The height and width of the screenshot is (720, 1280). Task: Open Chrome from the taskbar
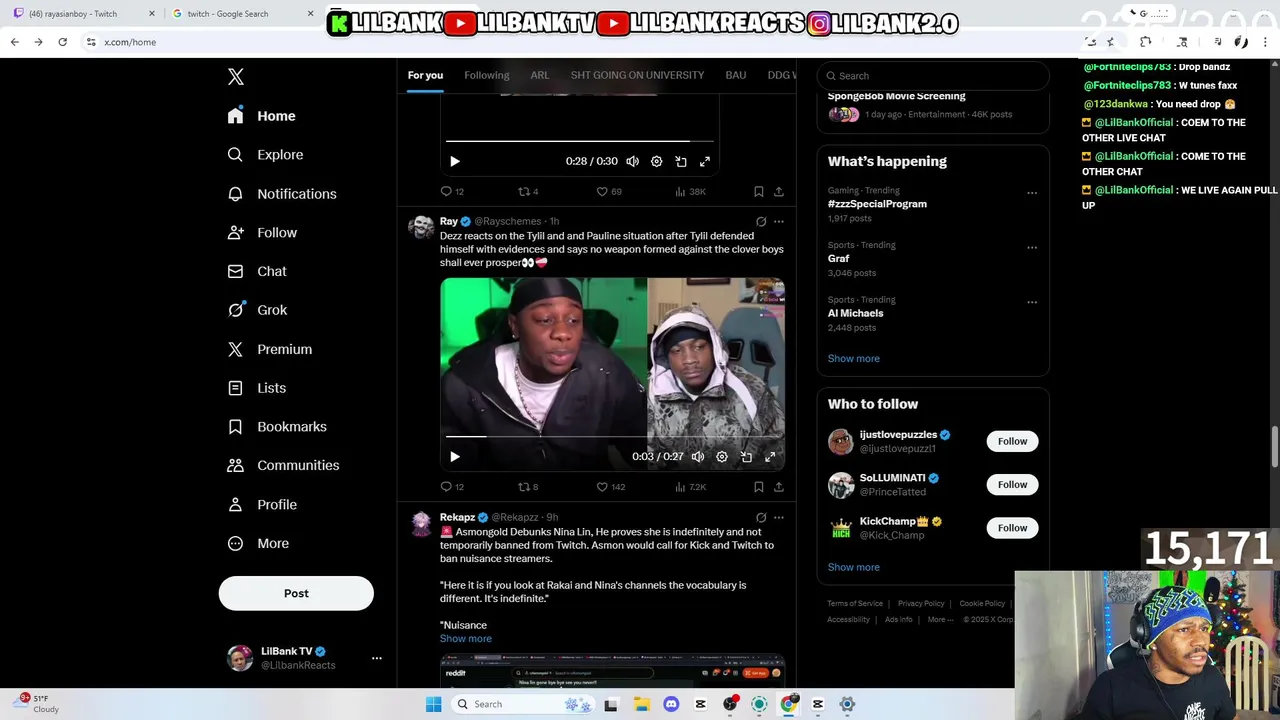(789, 704)
